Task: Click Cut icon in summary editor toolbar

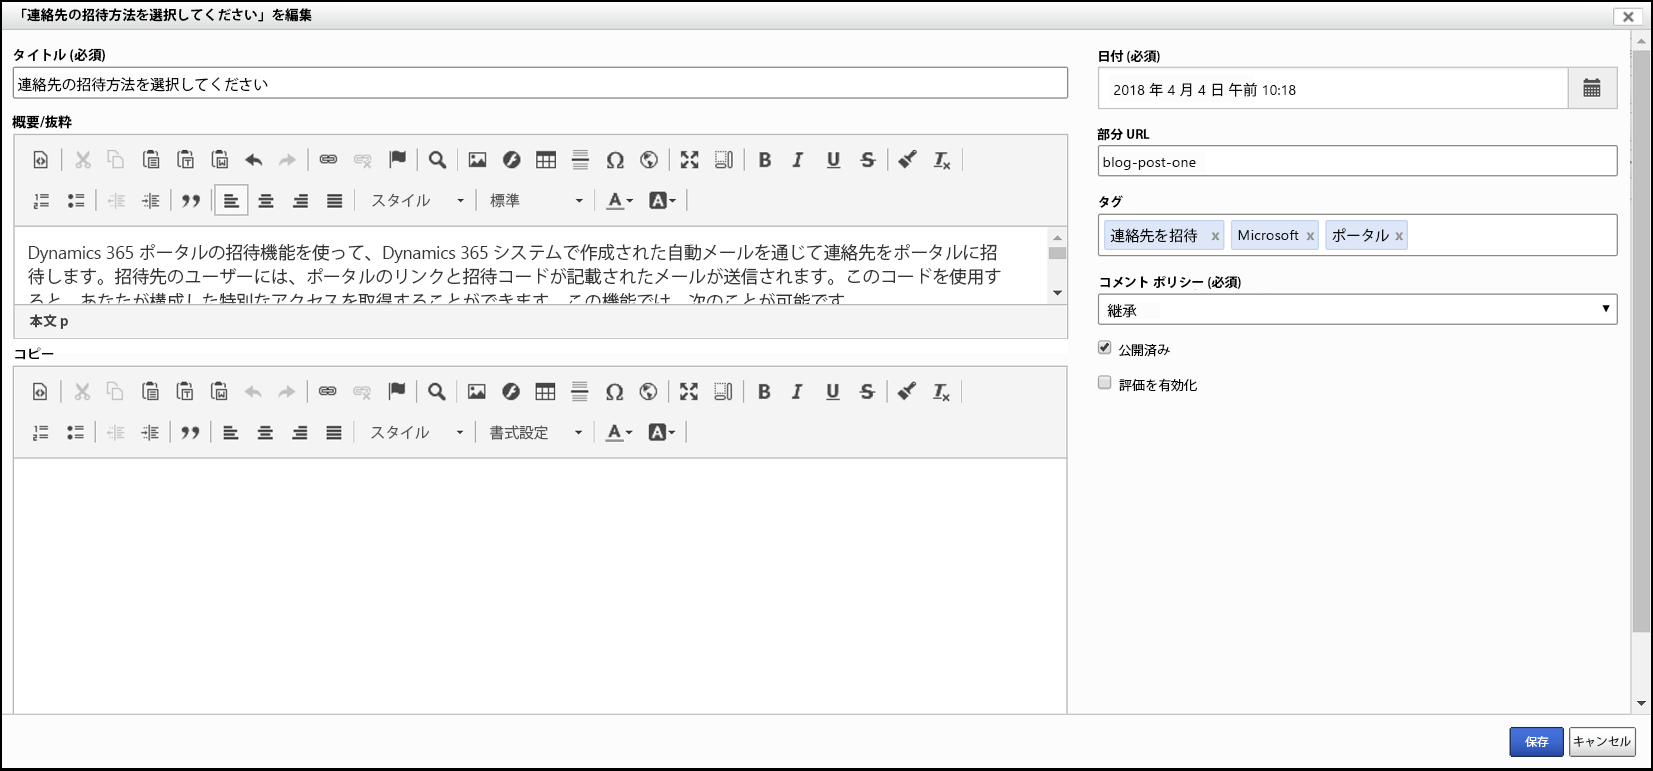Action: 83,160
